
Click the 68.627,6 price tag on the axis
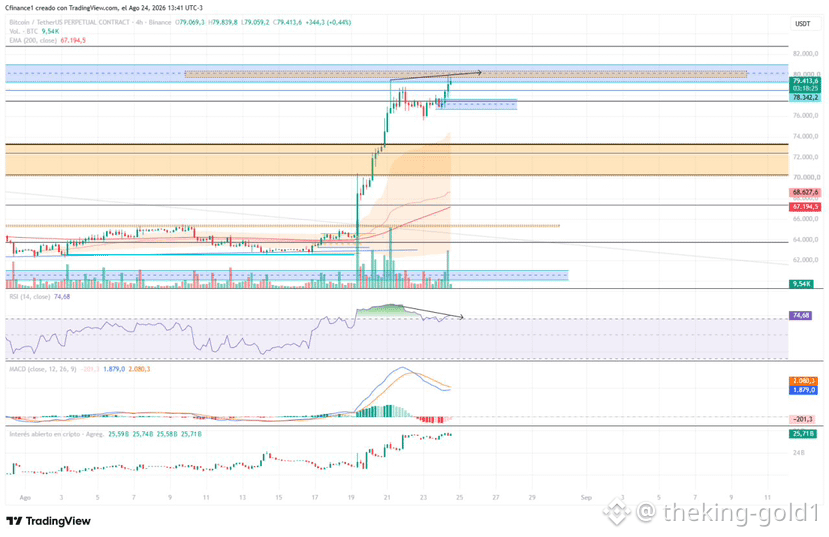(805, 192)
